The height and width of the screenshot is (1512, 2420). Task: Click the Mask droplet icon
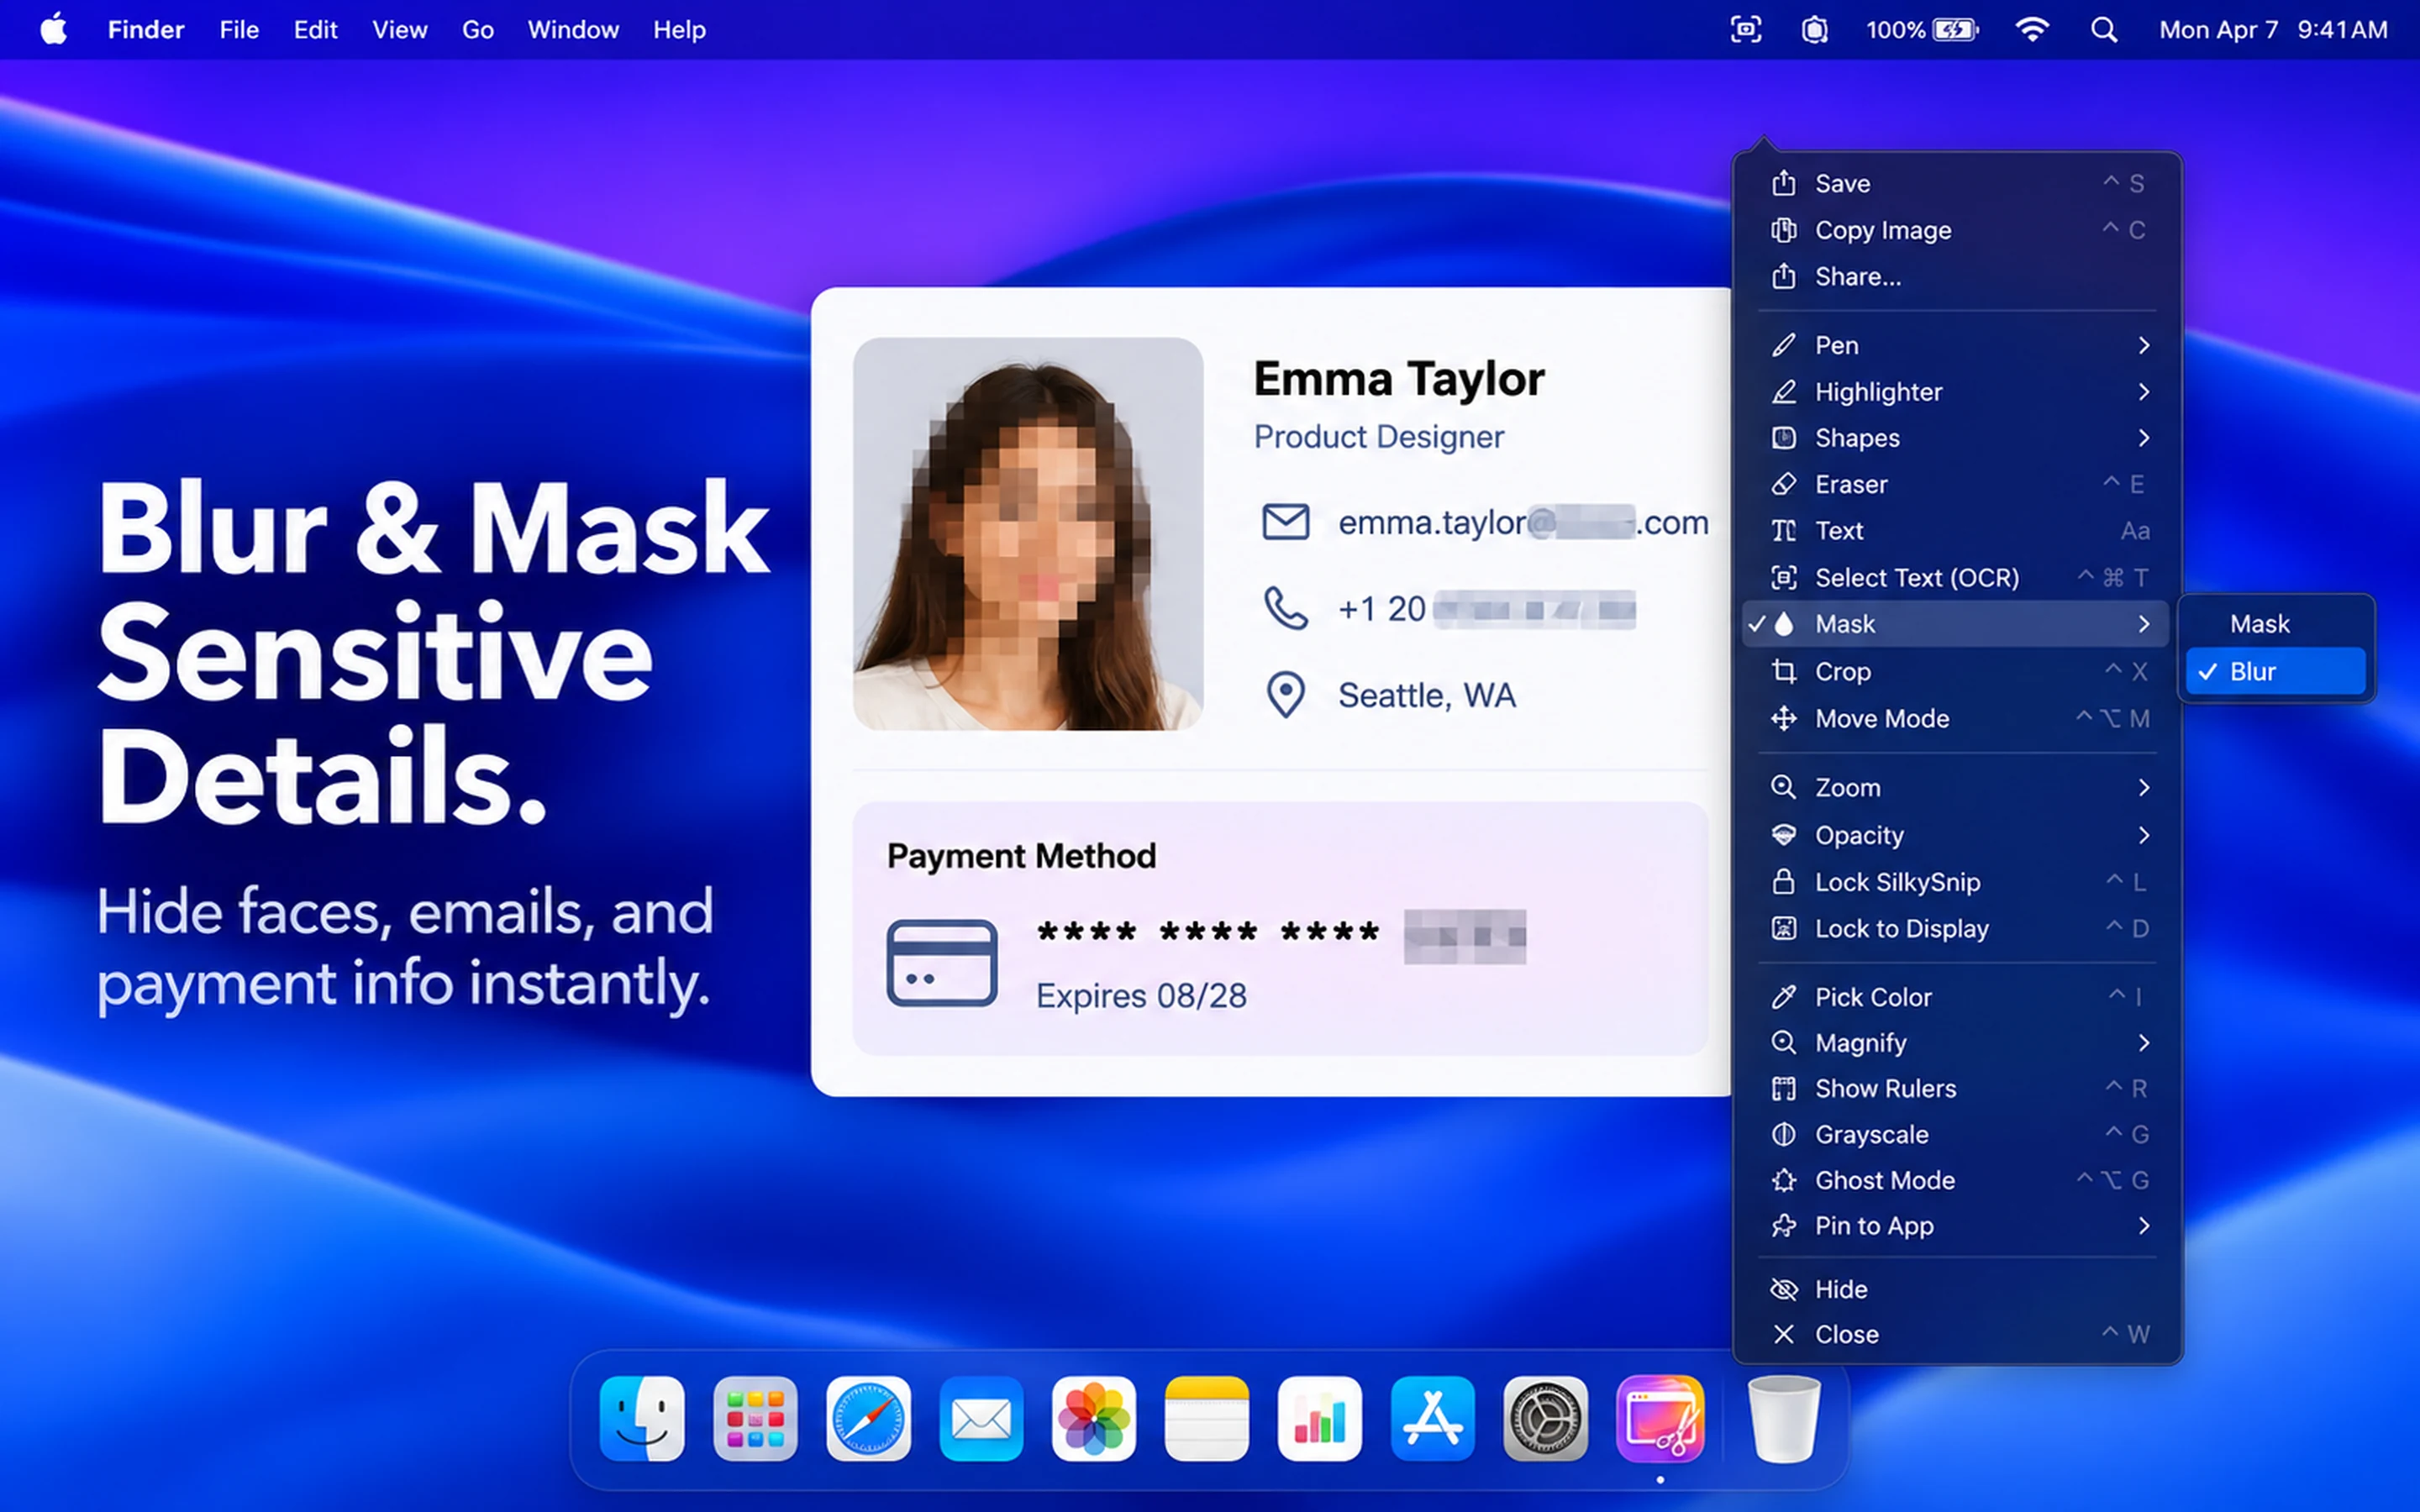(1784, 624)
